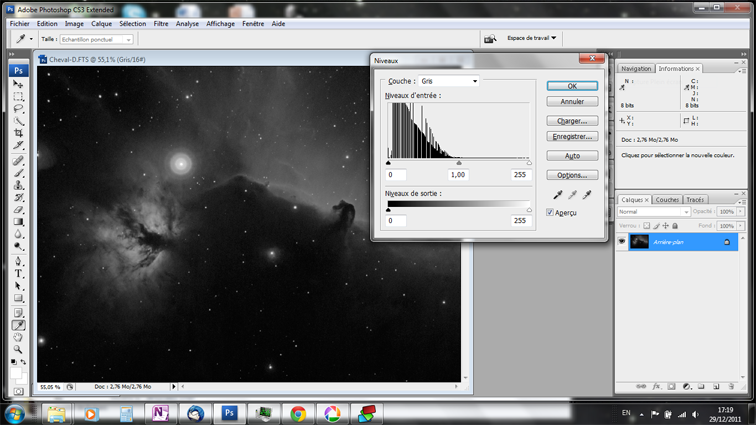Click the delete layer trash icon
This screenshot has height=425, width=756.
tap(731, 386)
